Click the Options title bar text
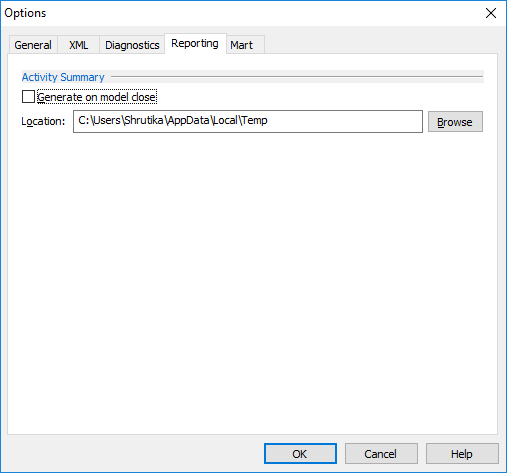 tap(25, 13)
